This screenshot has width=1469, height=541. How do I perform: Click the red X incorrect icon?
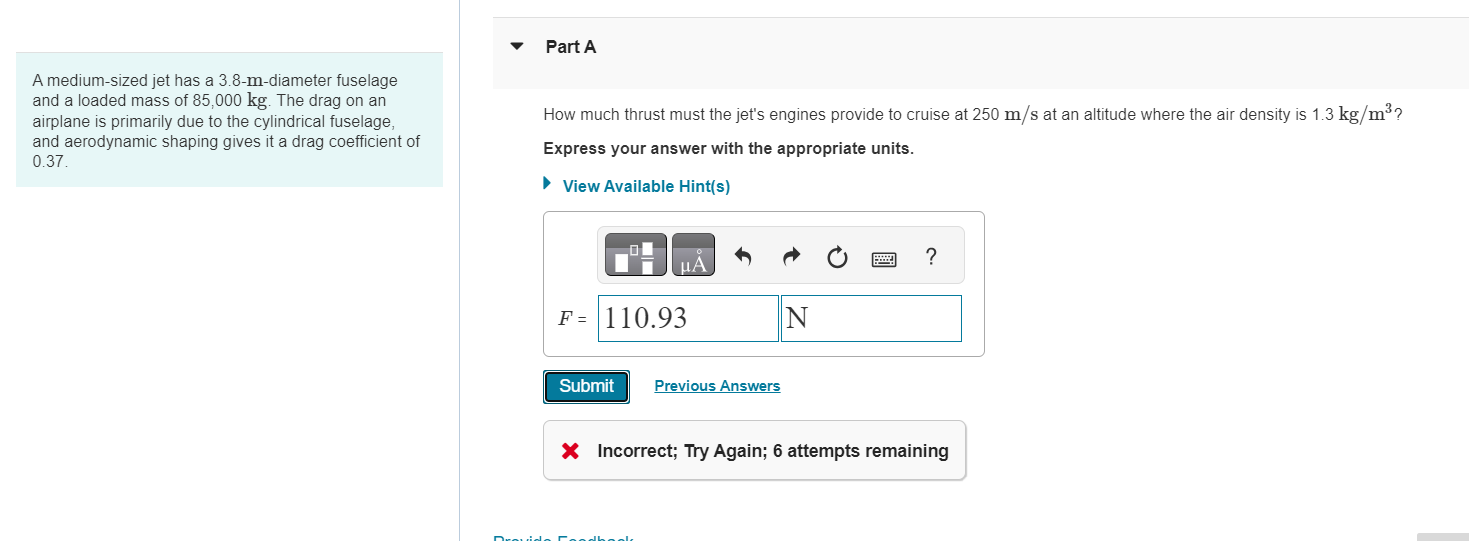click(x=570, y=451)
